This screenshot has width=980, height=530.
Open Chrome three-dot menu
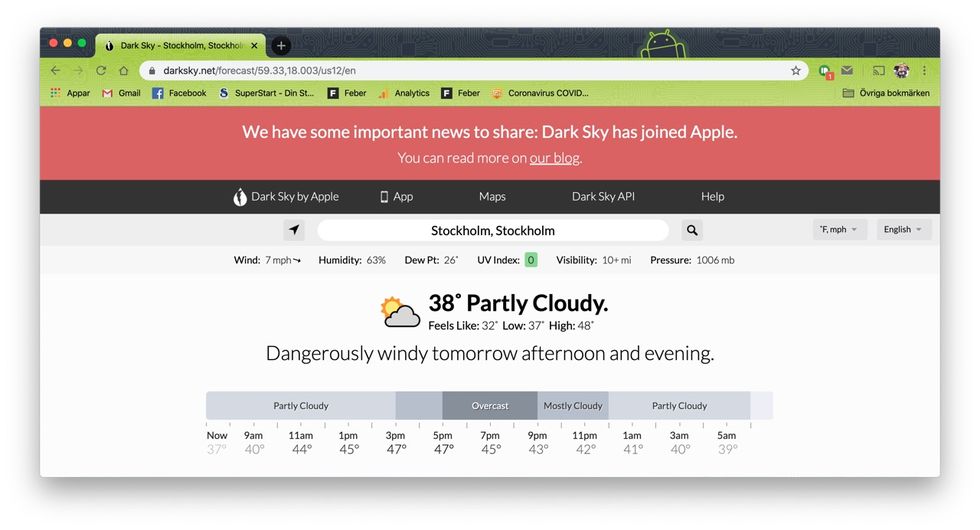point(924,71)
